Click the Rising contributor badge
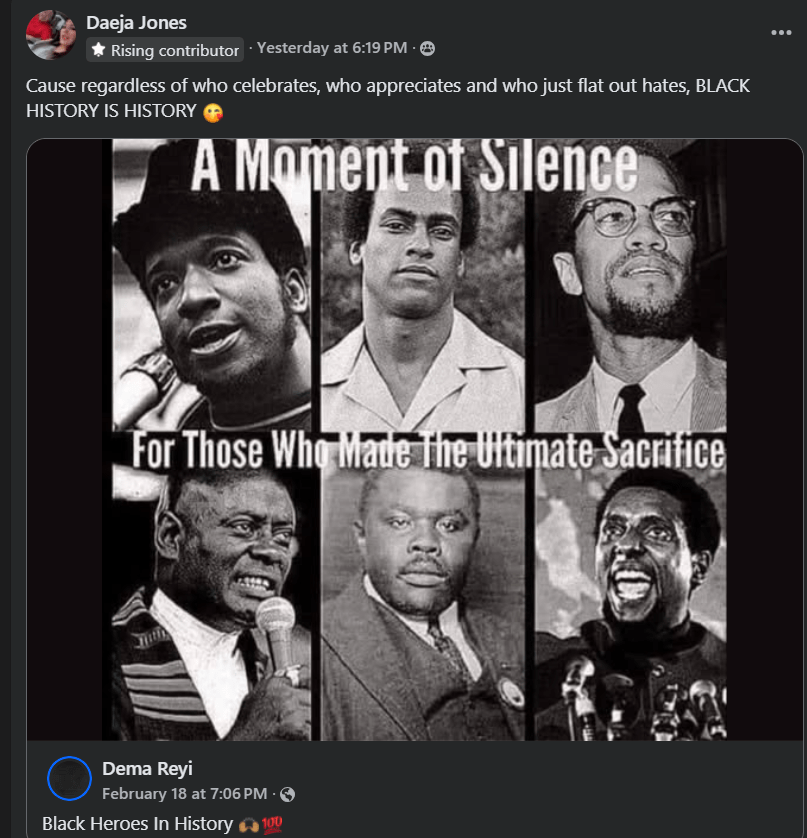This screenshot has height=838, width=807. (165, 50)
